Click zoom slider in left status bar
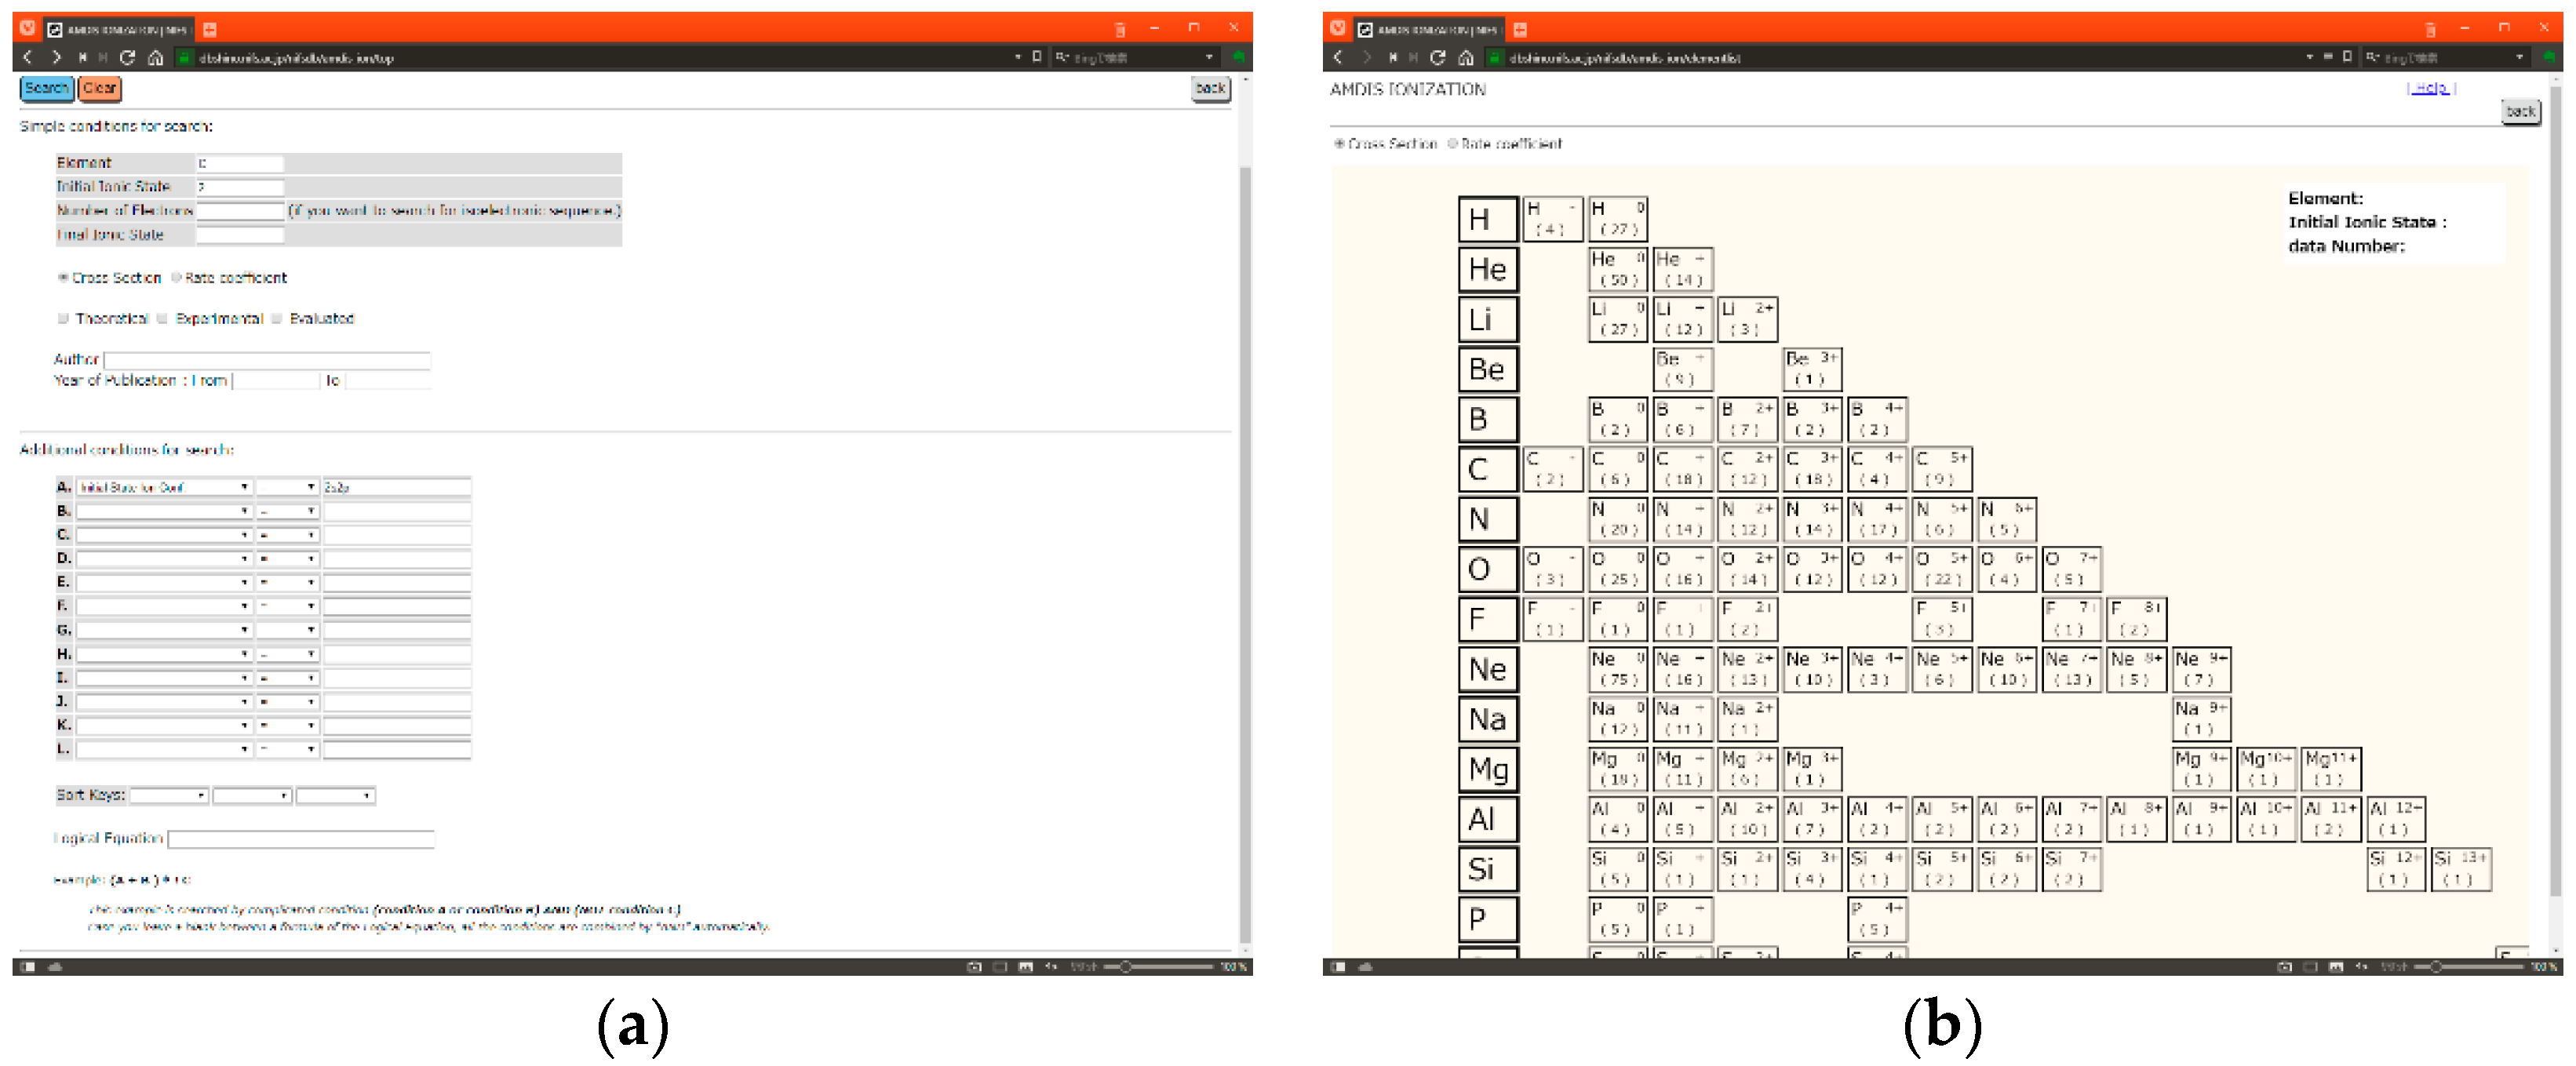Screen dimensions: 2576x1066 click(1126, 967)
